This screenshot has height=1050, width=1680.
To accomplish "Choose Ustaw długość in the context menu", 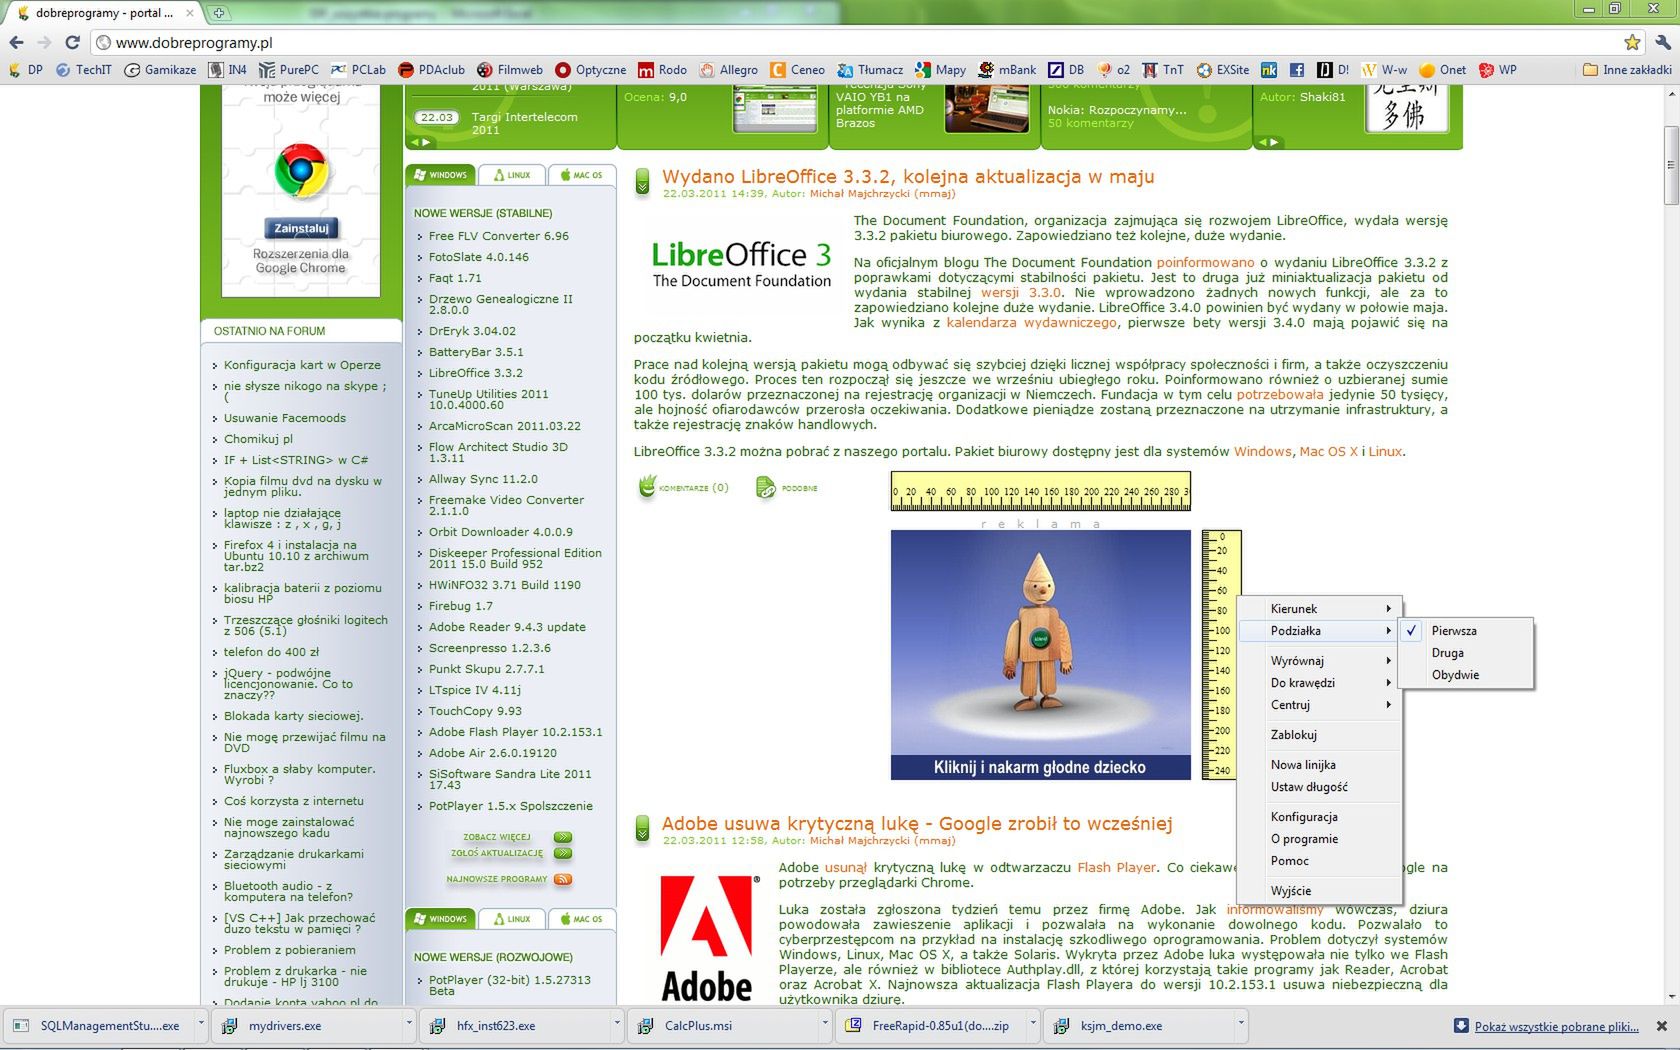I will (x=1320, y=787).
